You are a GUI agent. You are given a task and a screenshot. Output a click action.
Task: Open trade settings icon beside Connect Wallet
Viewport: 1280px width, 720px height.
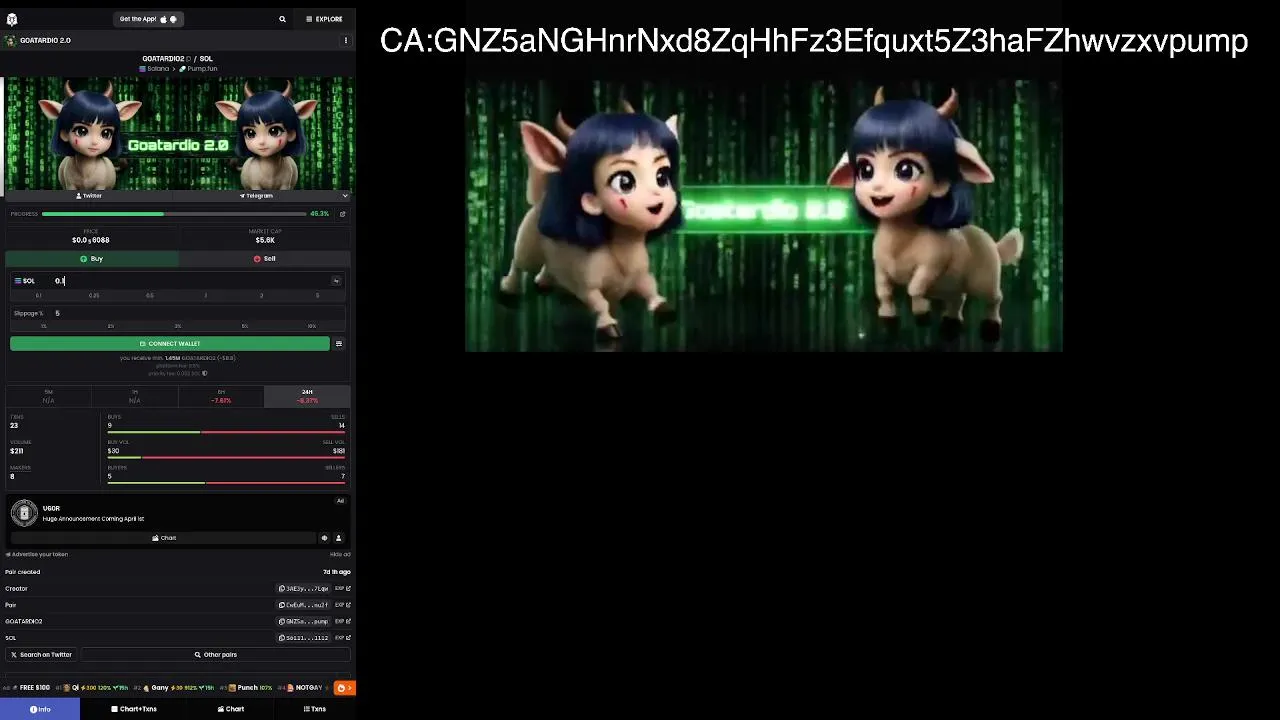click(339, 344)
